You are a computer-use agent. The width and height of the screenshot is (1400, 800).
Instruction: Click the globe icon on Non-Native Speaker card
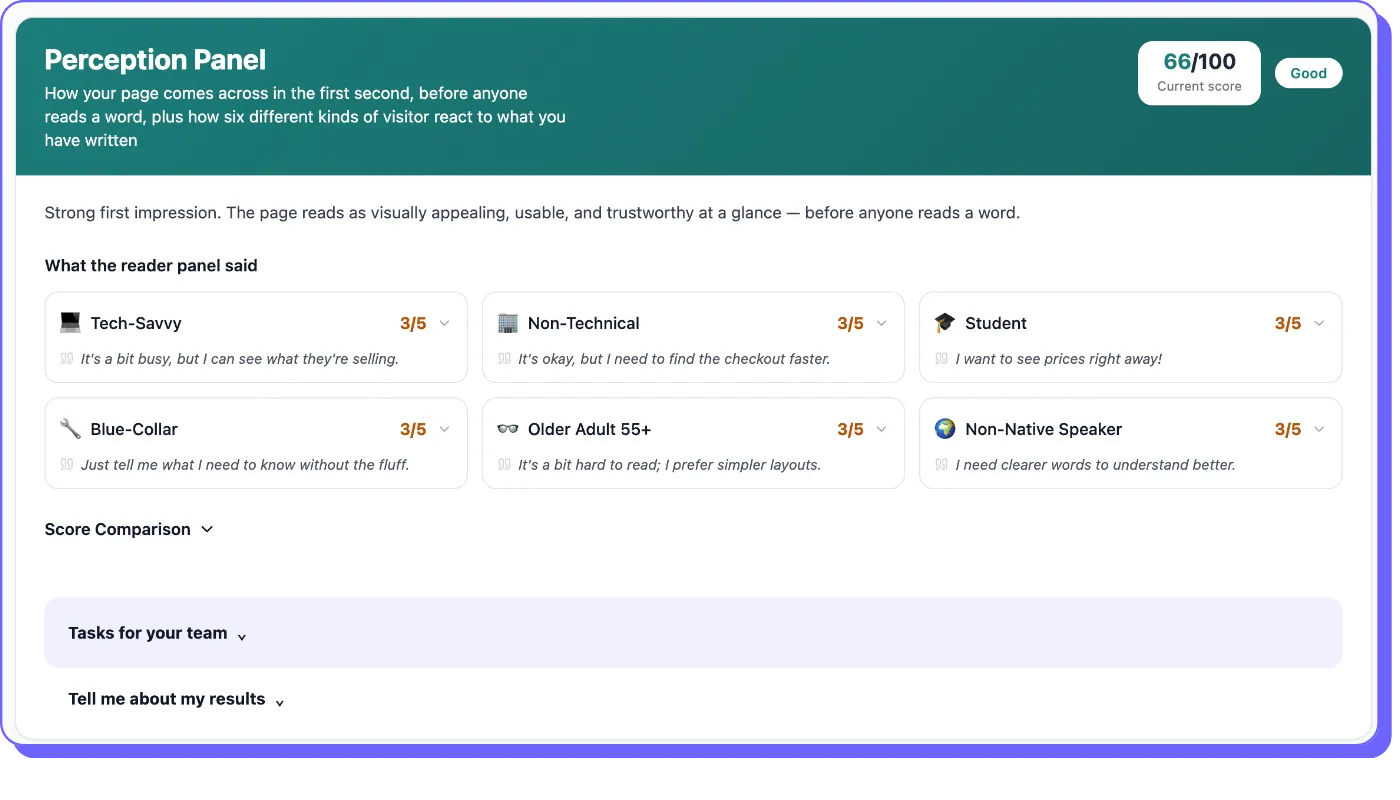click(x=944, y=429)
